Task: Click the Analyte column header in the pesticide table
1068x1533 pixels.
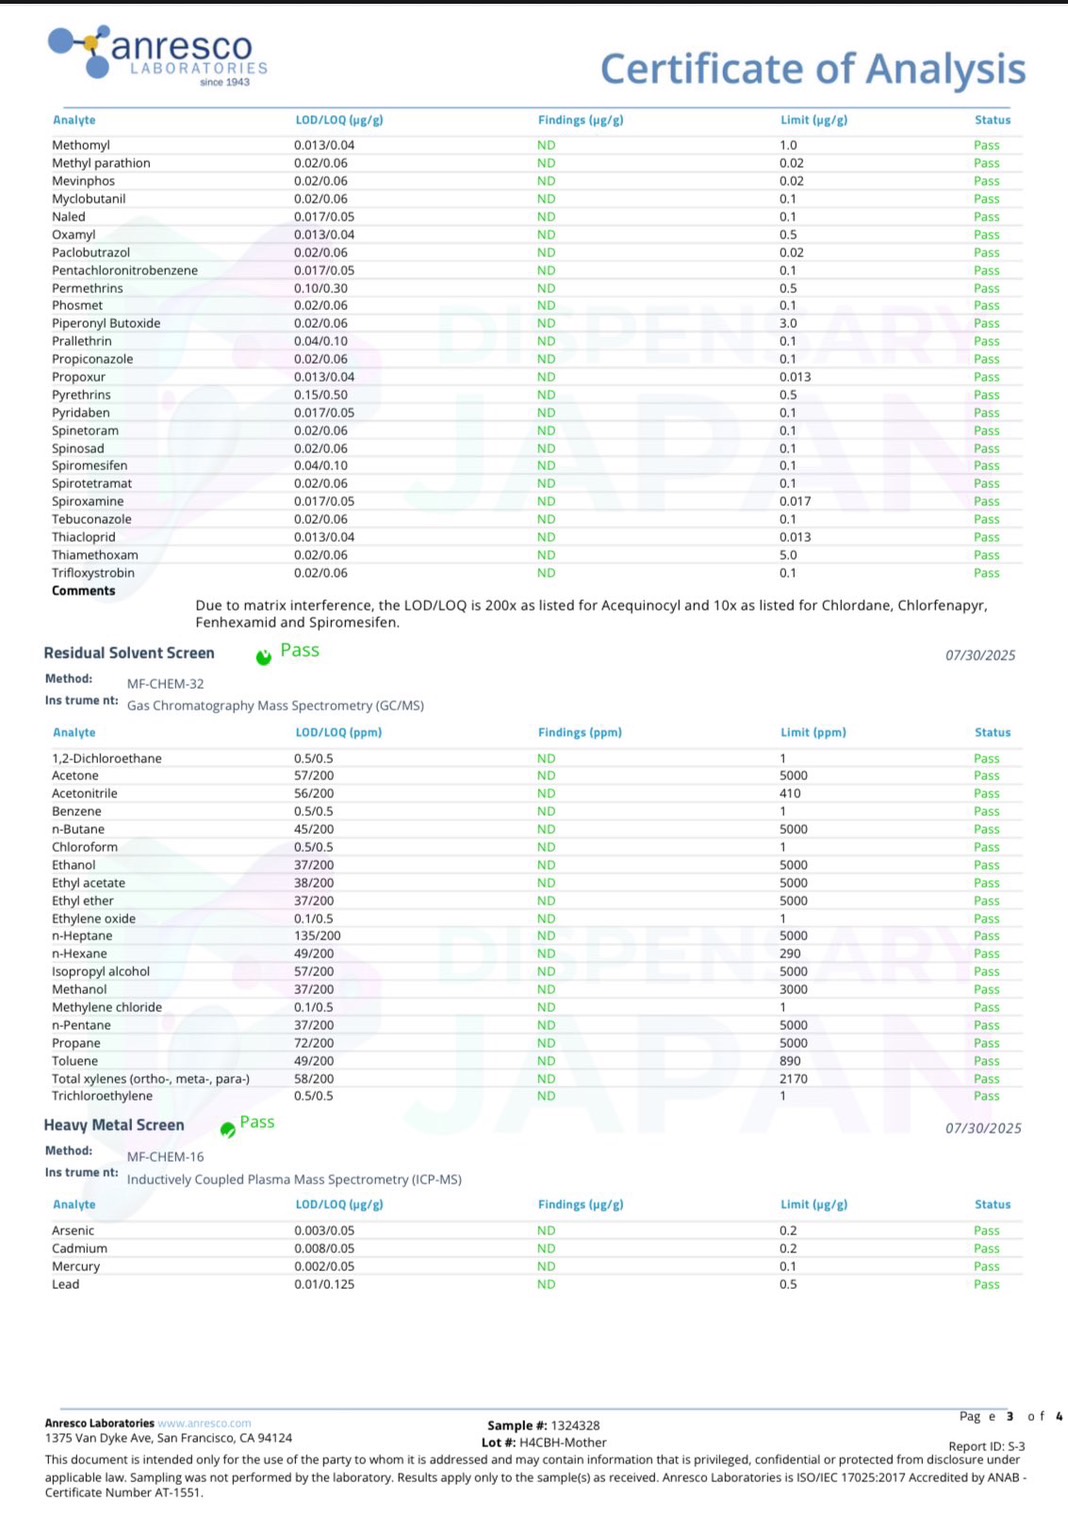Action: coord(74,120)
